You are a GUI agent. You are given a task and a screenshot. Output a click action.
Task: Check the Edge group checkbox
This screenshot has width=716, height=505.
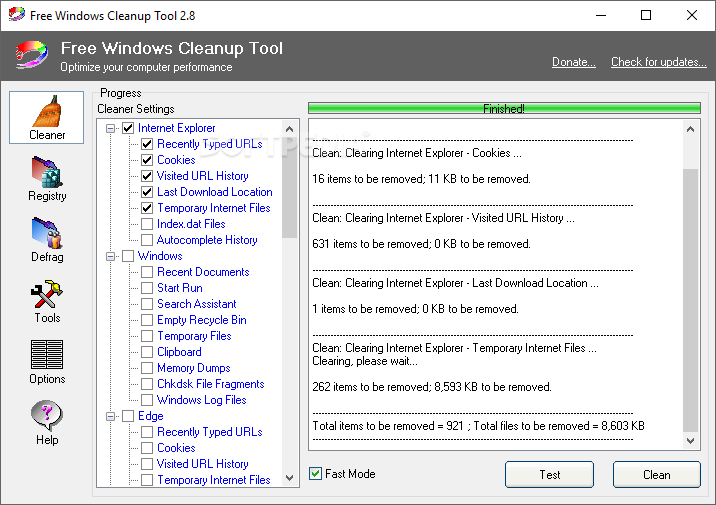[x=128, y=416]
